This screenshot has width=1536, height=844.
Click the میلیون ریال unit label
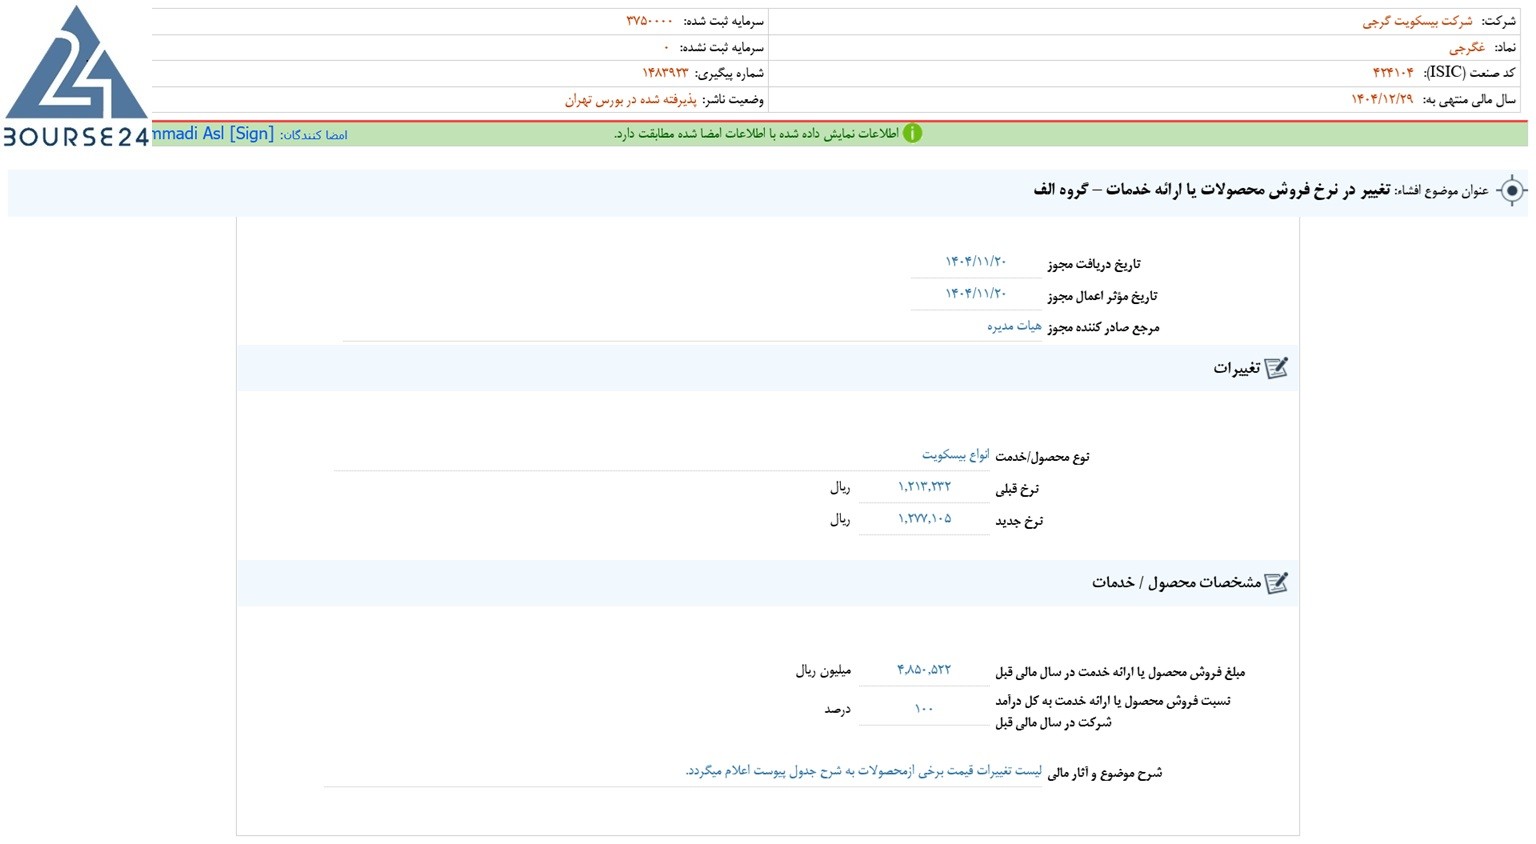point(823,670)
